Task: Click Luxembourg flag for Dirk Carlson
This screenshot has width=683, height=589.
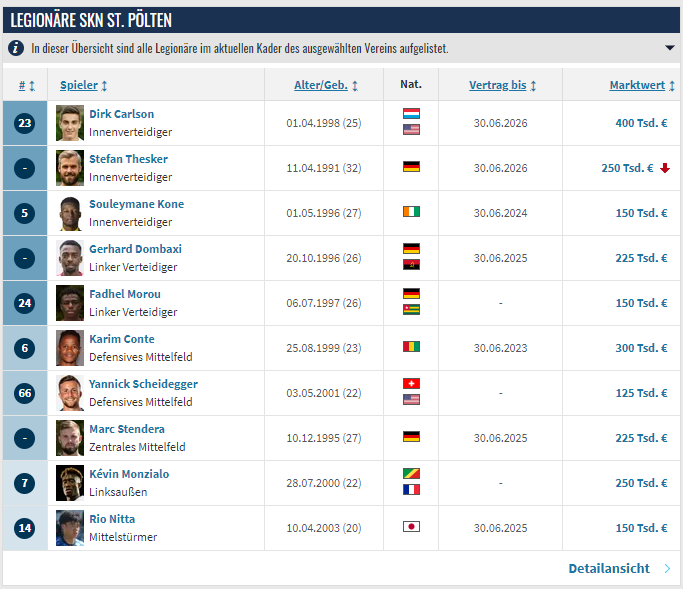Action: (x=411, y=114)
